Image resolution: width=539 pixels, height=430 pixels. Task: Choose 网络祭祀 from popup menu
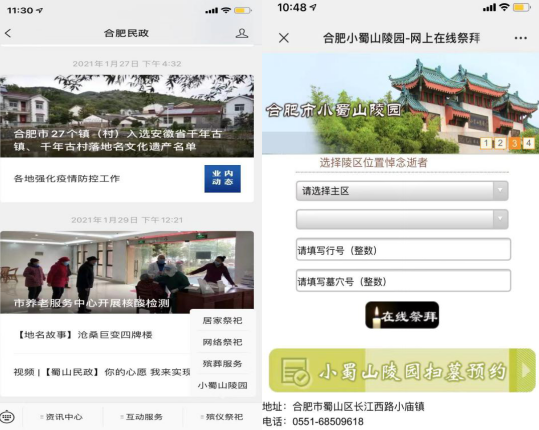click(222, 342)
